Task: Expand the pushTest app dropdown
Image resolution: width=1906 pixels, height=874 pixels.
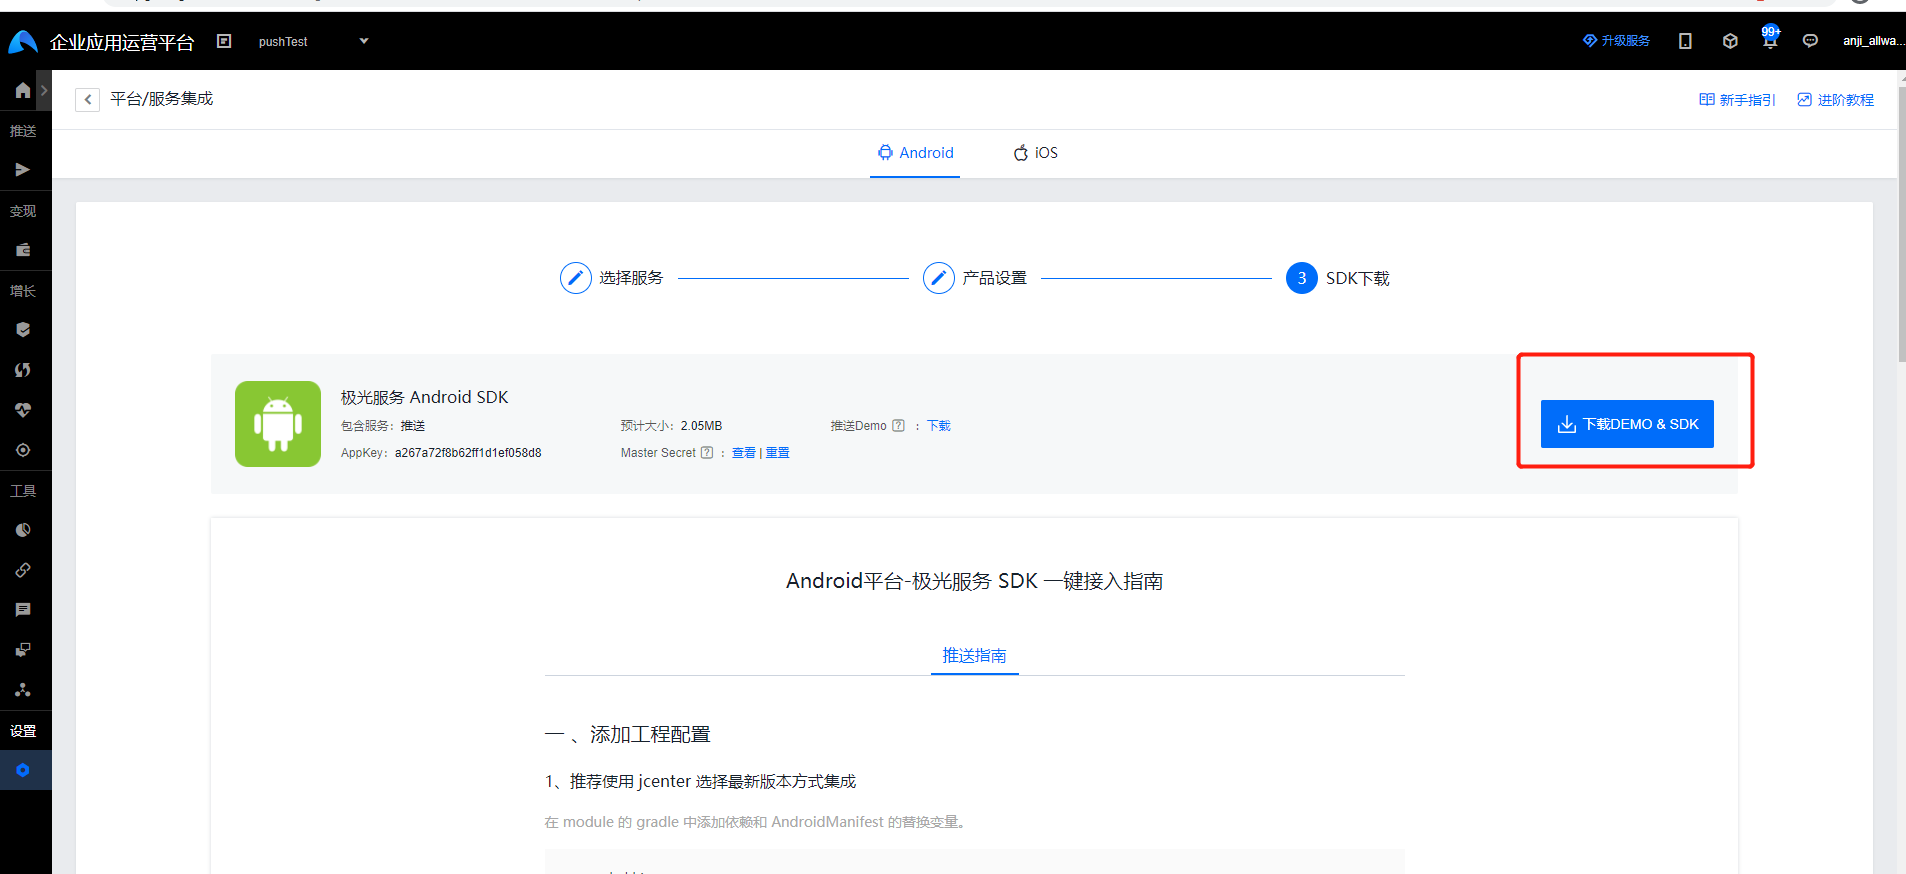Action: coord(363,41)
